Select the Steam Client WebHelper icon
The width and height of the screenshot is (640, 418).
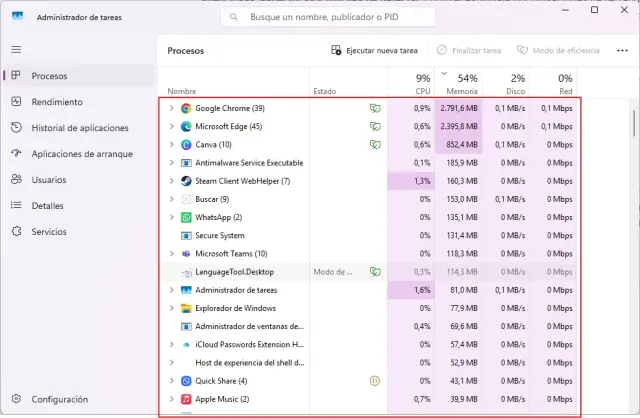point(186,181)
